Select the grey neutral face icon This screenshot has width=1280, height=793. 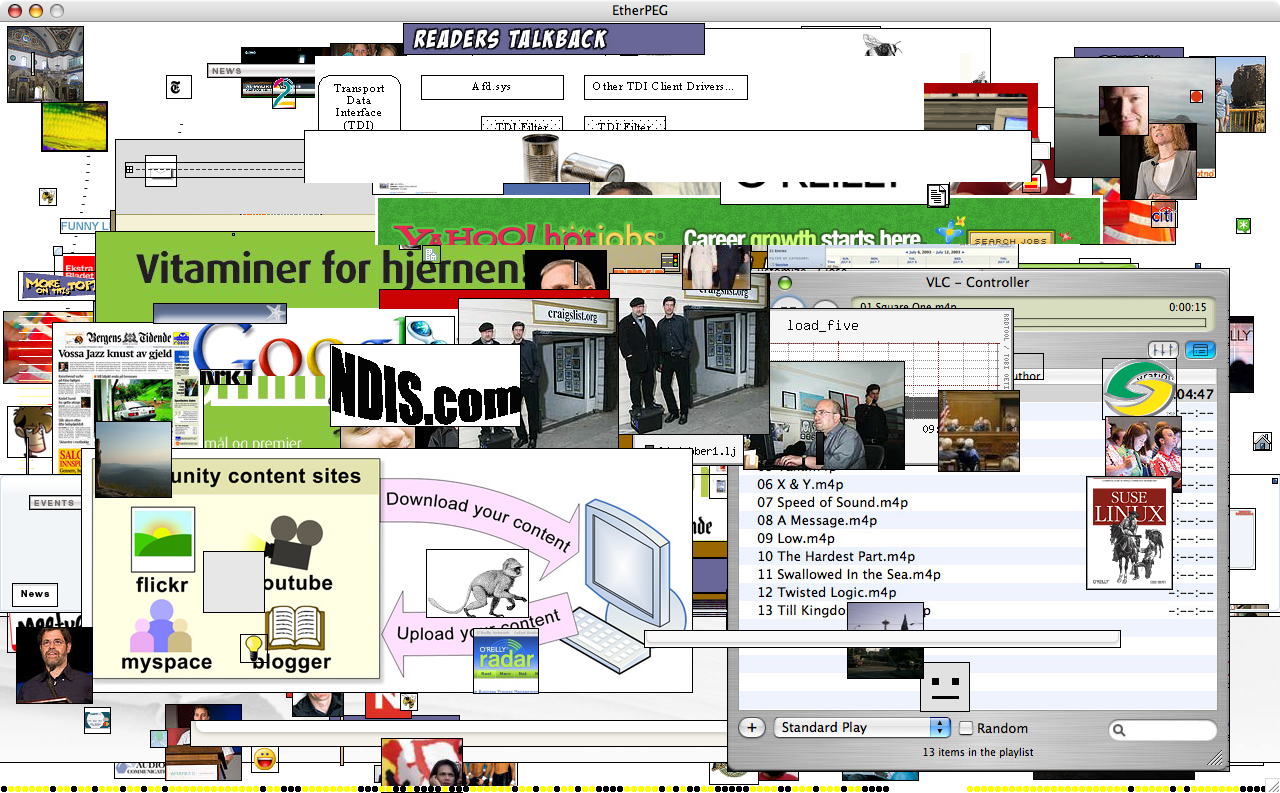(x=945, y=686)
